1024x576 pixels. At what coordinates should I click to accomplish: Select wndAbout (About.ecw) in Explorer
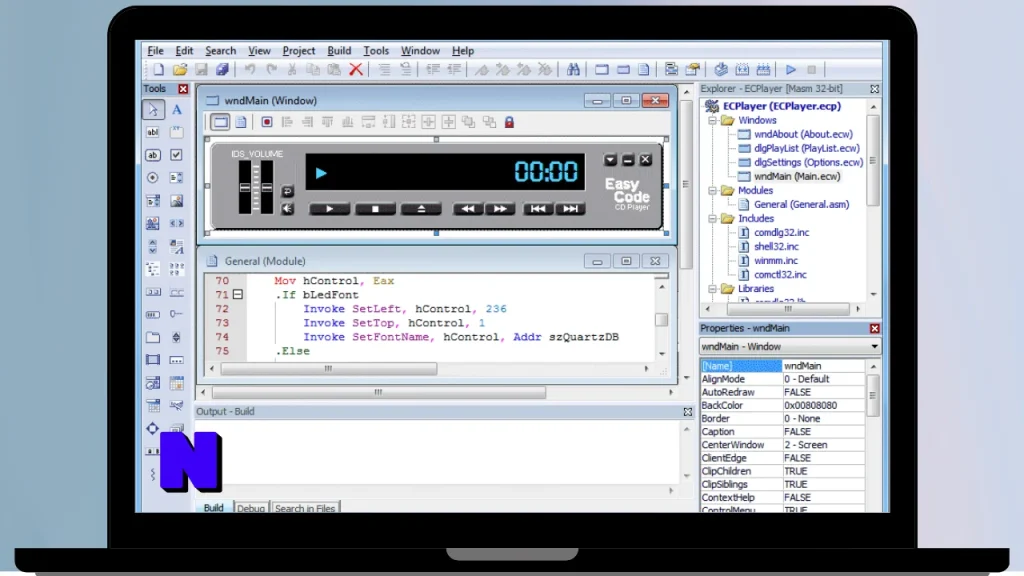tap(803, 134)
